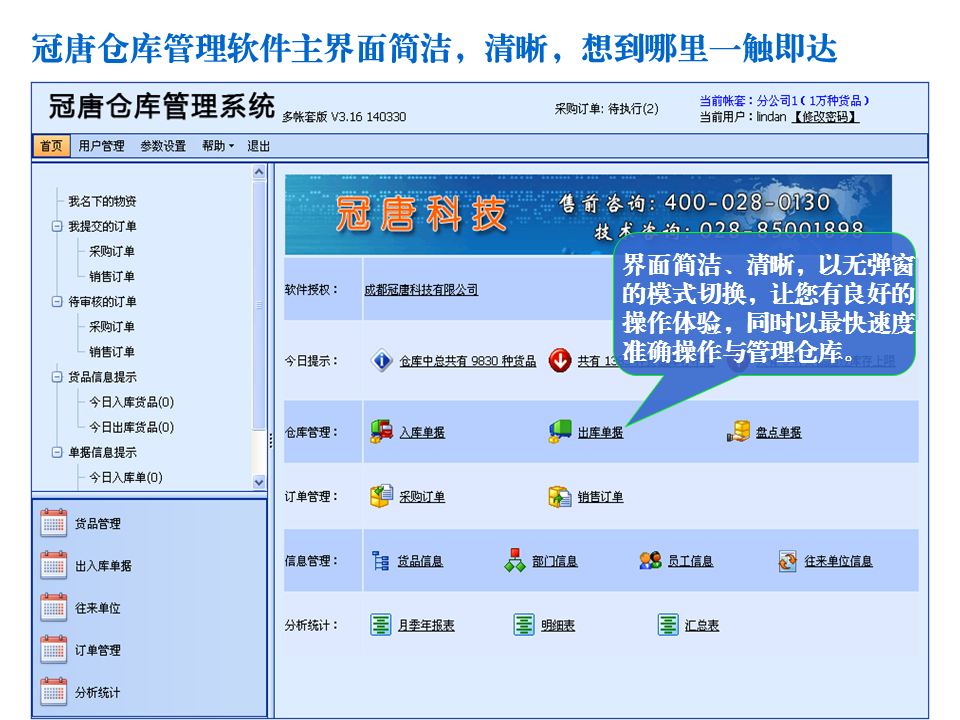Open the 往来单位信息 link
Image resolution: width=960 pixels, height=720 pixels.
[x=838, y=561]
